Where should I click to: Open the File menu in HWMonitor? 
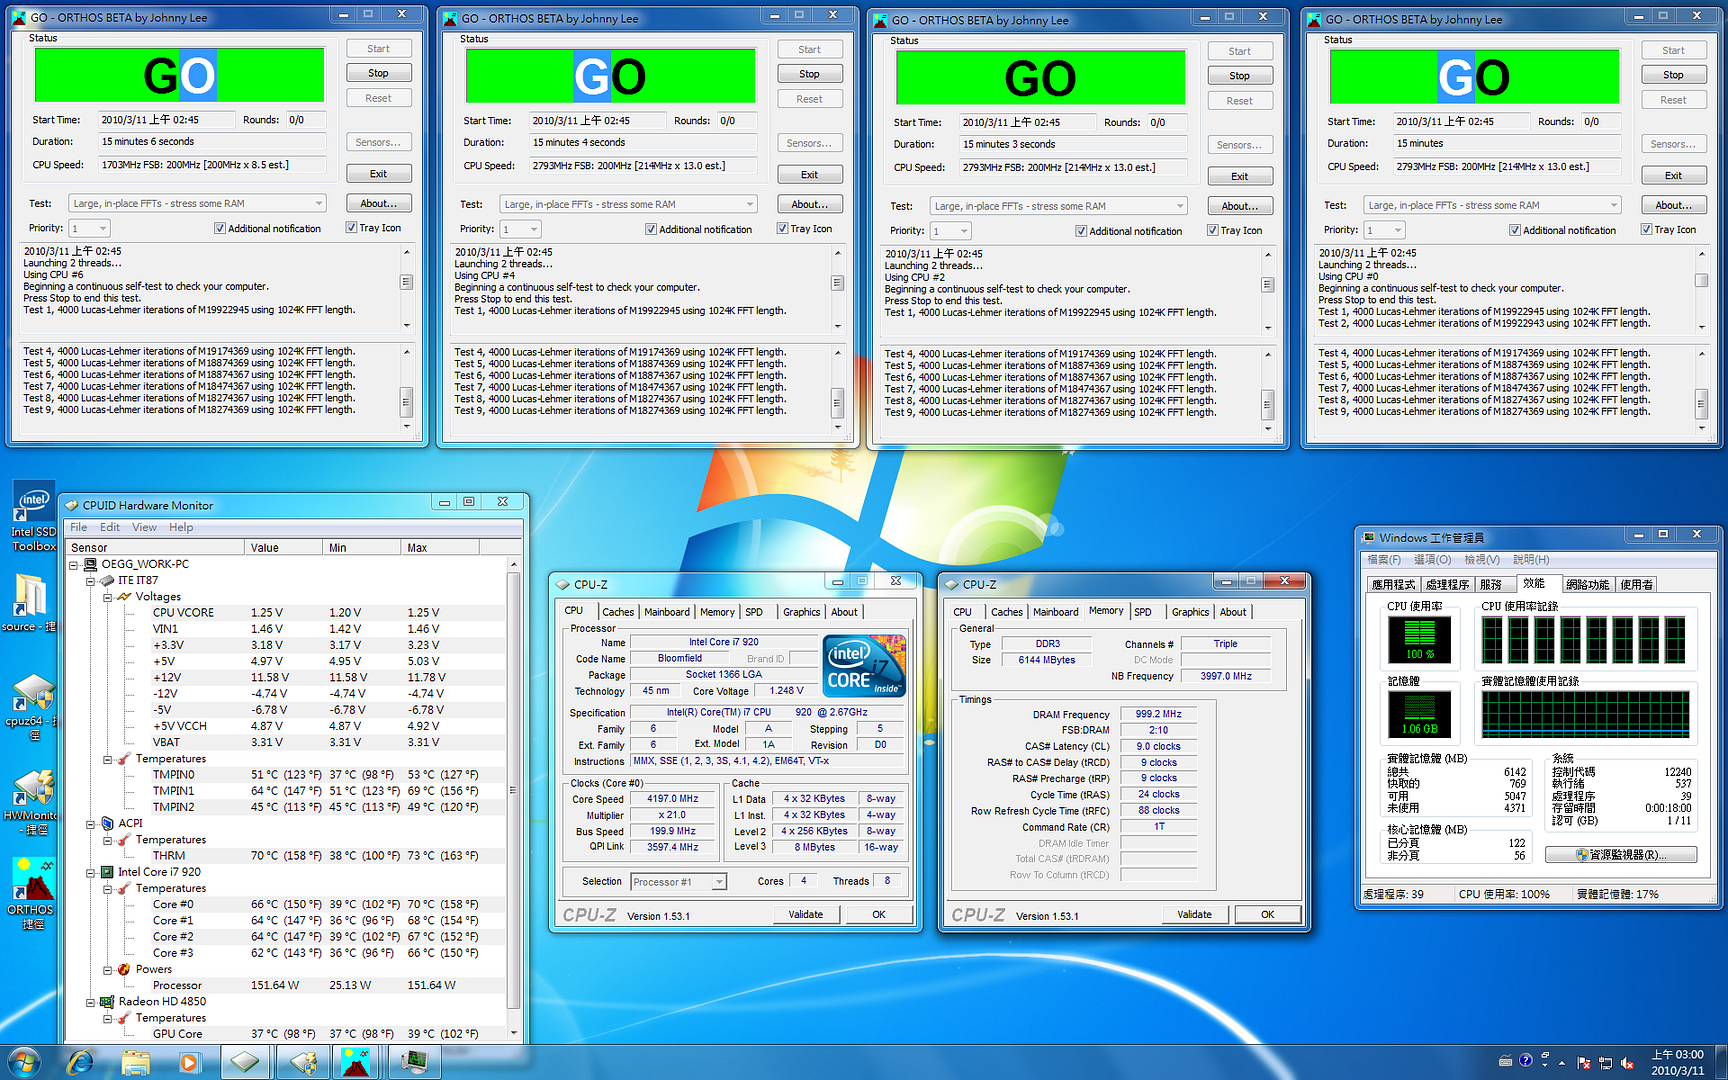coord(78,527)
